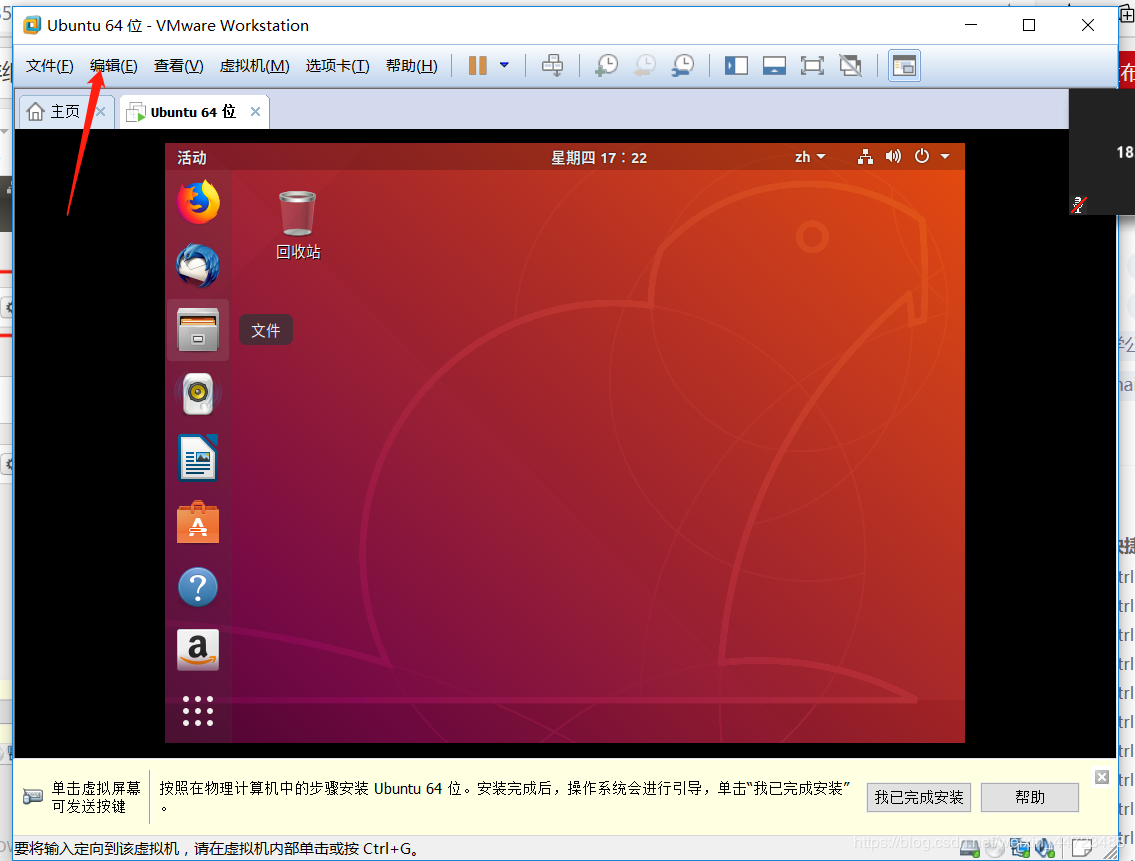The height and width of the screenshot is (861, 1135).
Task: Open the 编辑(E) menu
Action: click(114, 66)
